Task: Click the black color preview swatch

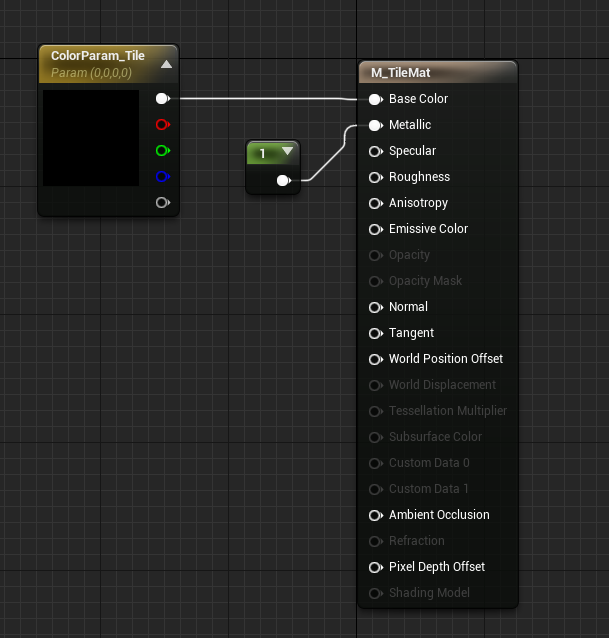Action: point(91,138)
